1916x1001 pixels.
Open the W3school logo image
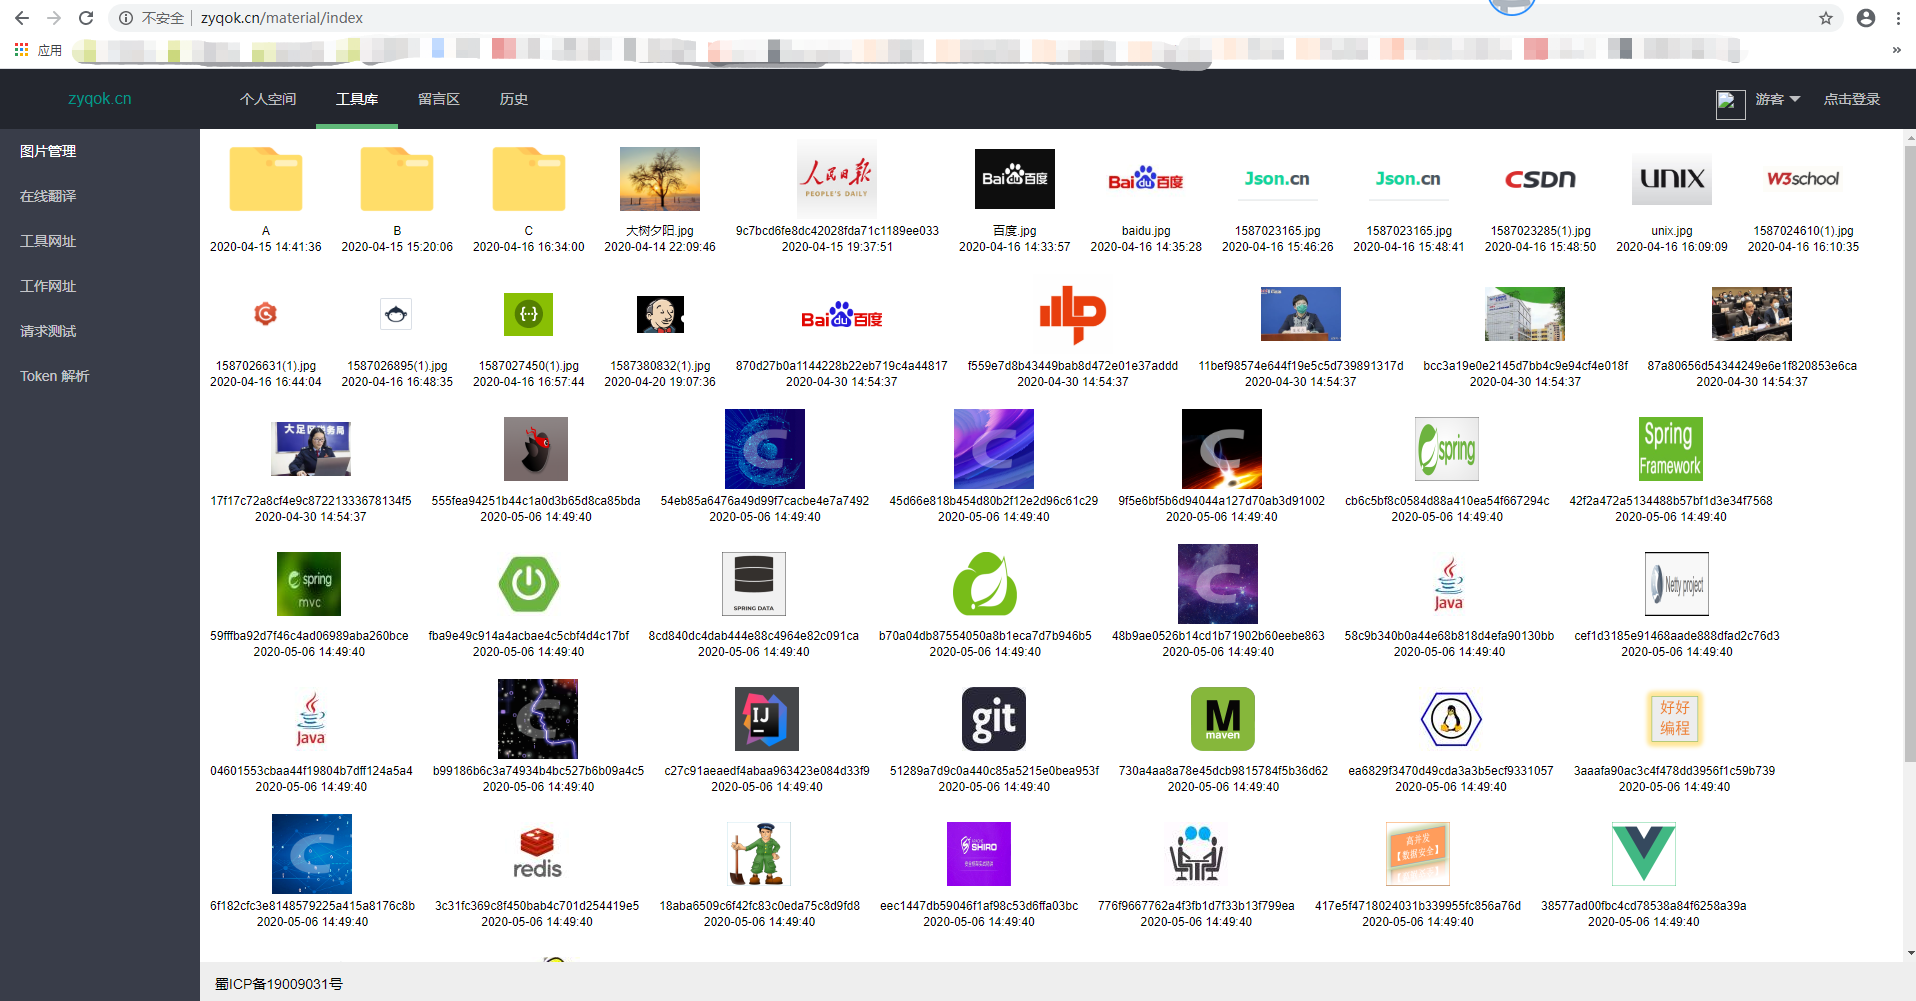(x=1803, y=179)
